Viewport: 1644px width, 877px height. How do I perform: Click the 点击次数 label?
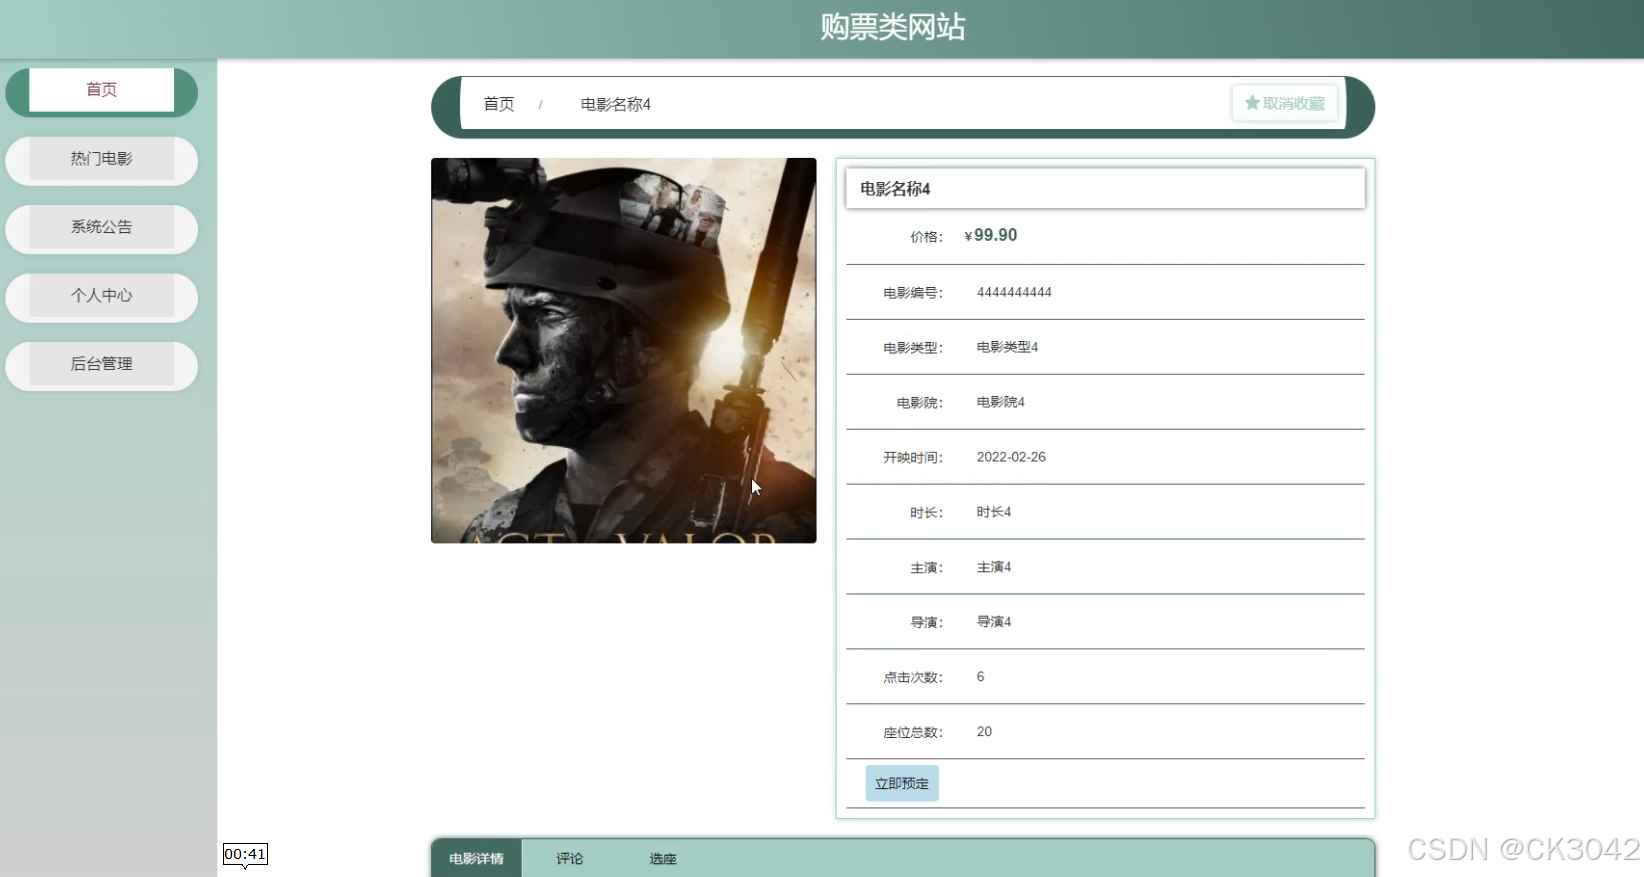click(x=913, y=678)
